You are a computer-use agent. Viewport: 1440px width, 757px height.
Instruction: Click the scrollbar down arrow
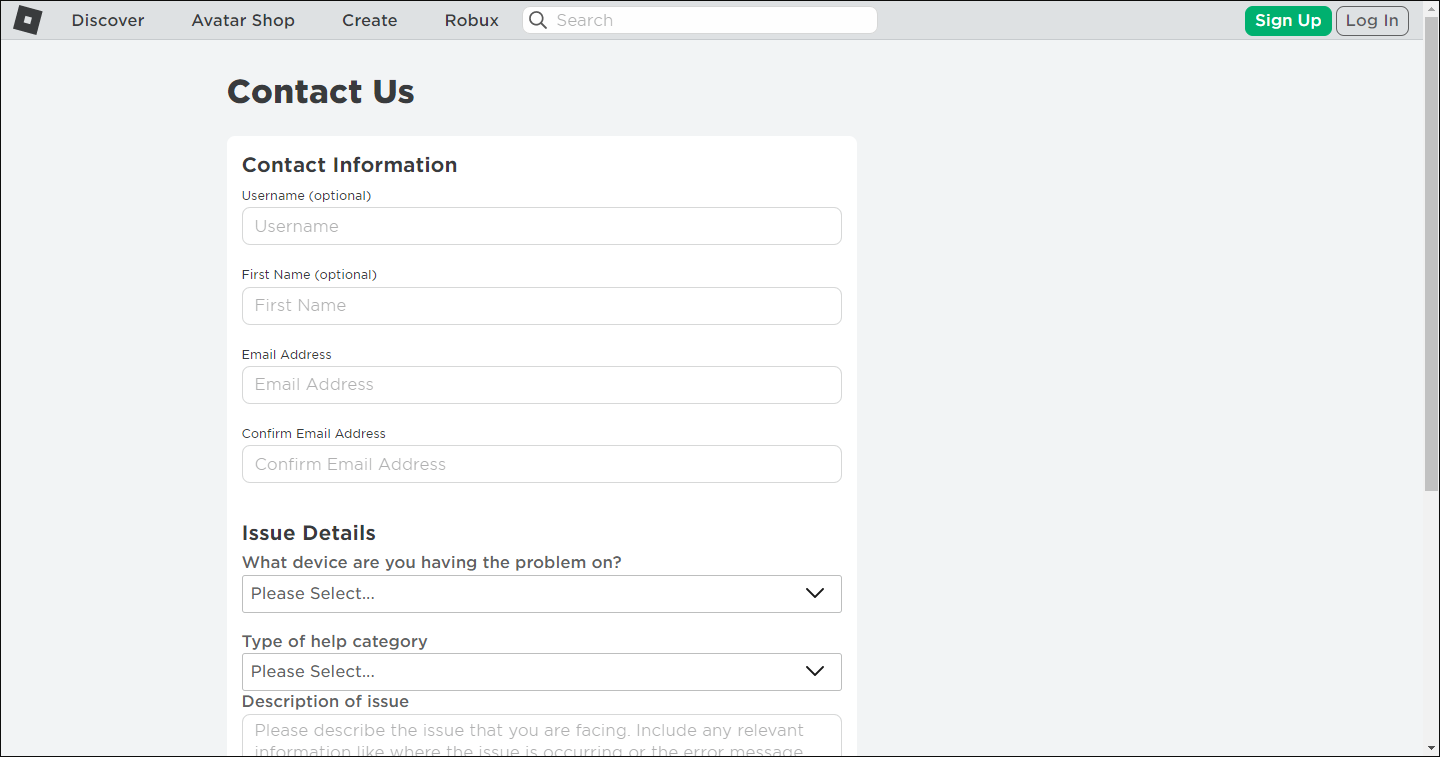[1431, 747]
